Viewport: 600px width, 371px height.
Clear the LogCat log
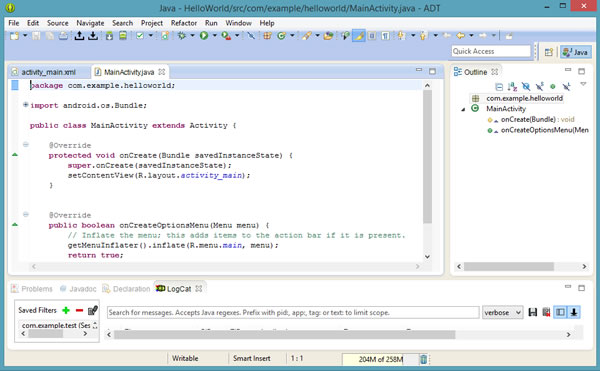546,312
